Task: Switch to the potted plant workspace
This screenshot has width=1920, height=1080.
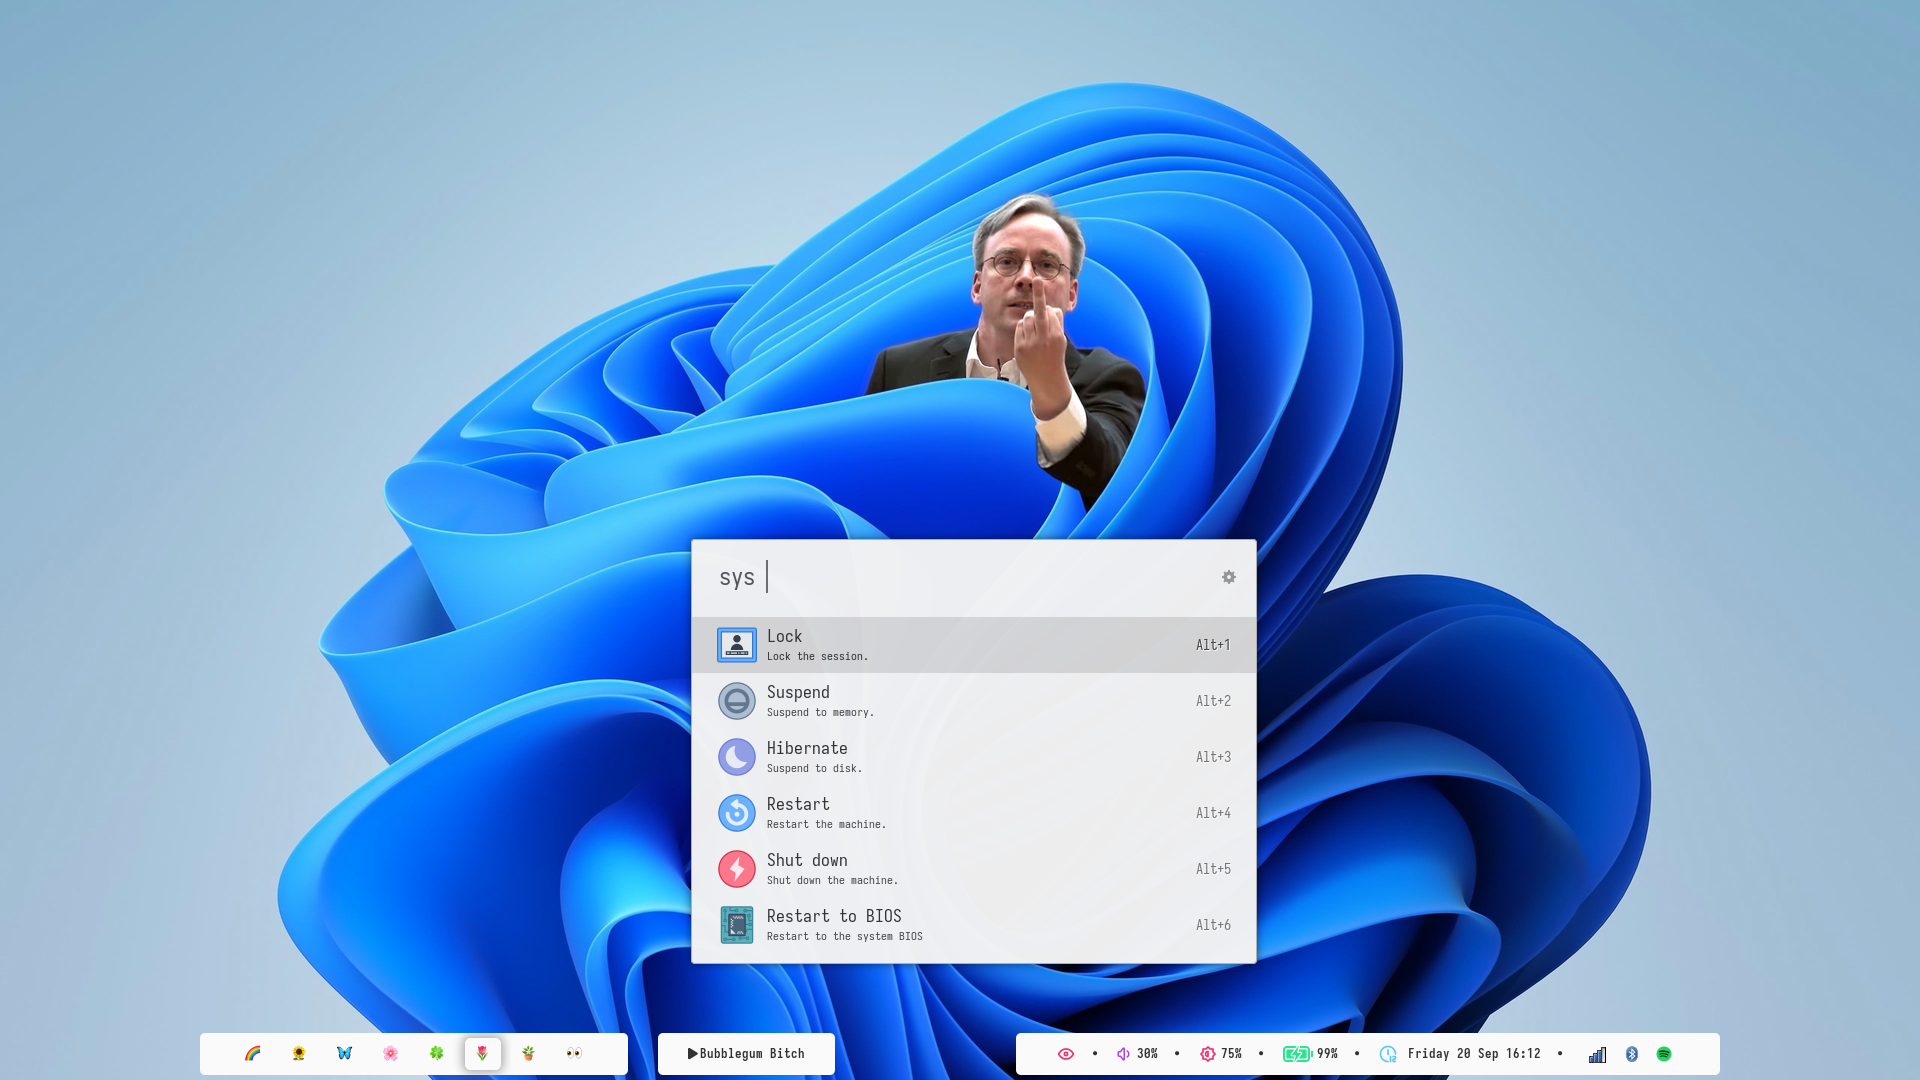Action: pos(529,1053)
